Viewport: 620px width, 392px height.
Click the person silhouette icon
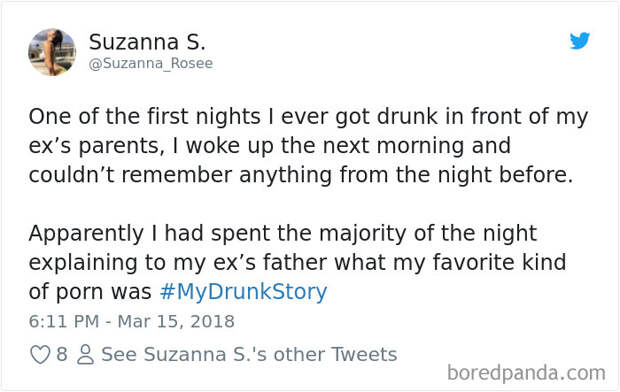[x=85, y=354]
